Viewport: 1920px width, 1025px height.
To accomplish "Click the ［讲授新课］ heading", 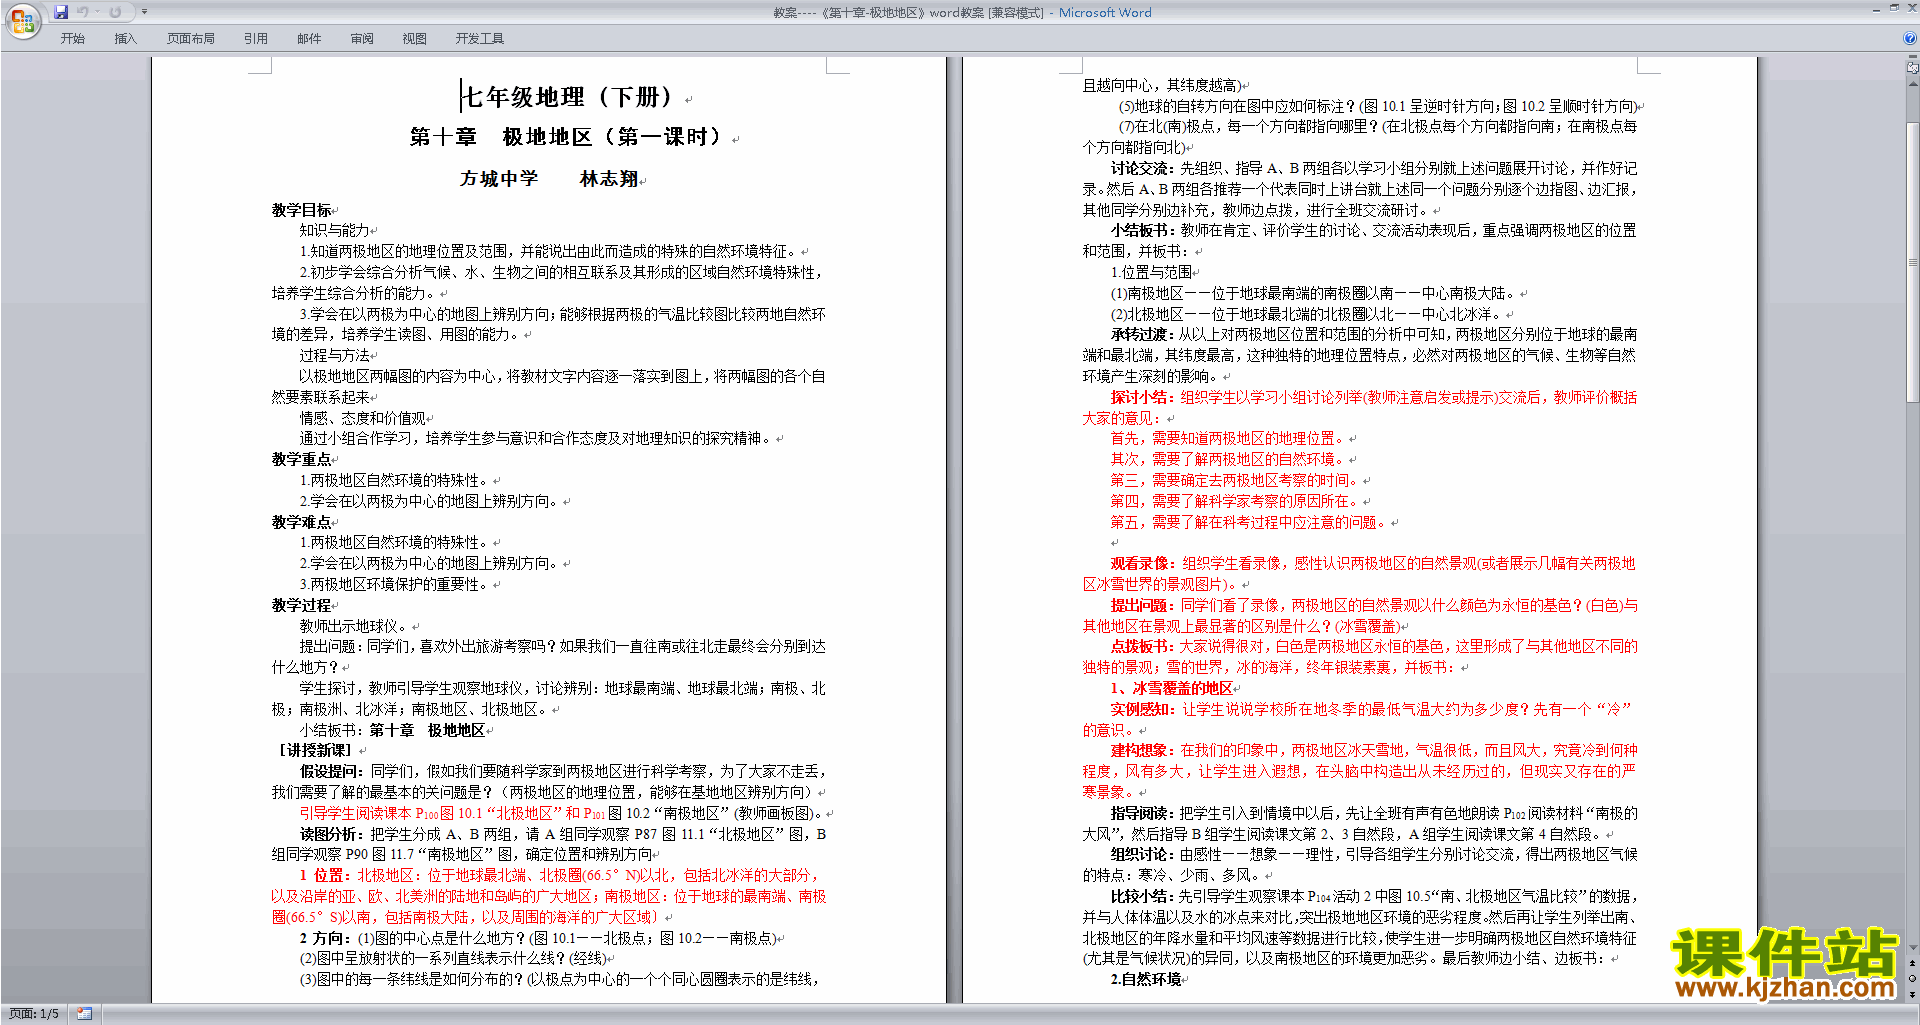I will pyautogui.click(x=316, y=751).
